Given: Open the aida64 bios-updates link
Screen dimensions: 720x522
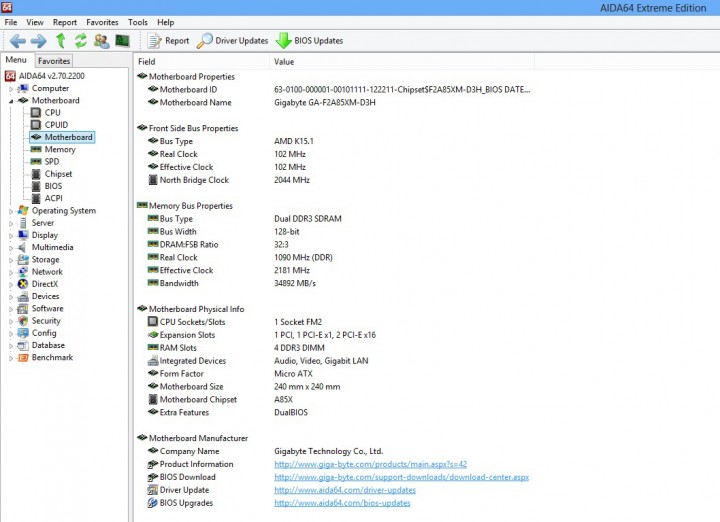Looking at the screenshot, I should click(342, 503).
